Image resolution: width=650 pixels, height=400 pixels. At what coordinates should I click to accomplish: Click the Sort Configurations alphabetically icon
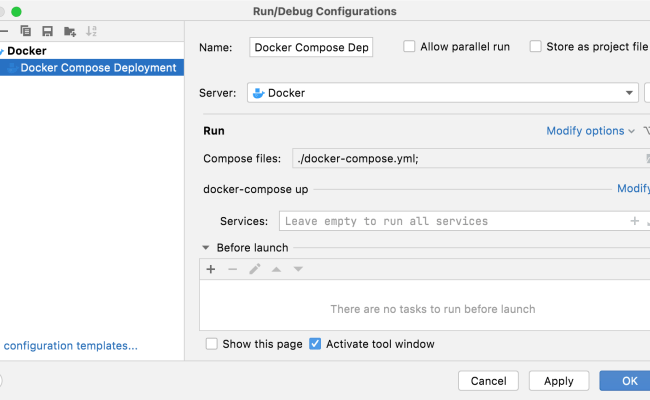pos(92,31)
